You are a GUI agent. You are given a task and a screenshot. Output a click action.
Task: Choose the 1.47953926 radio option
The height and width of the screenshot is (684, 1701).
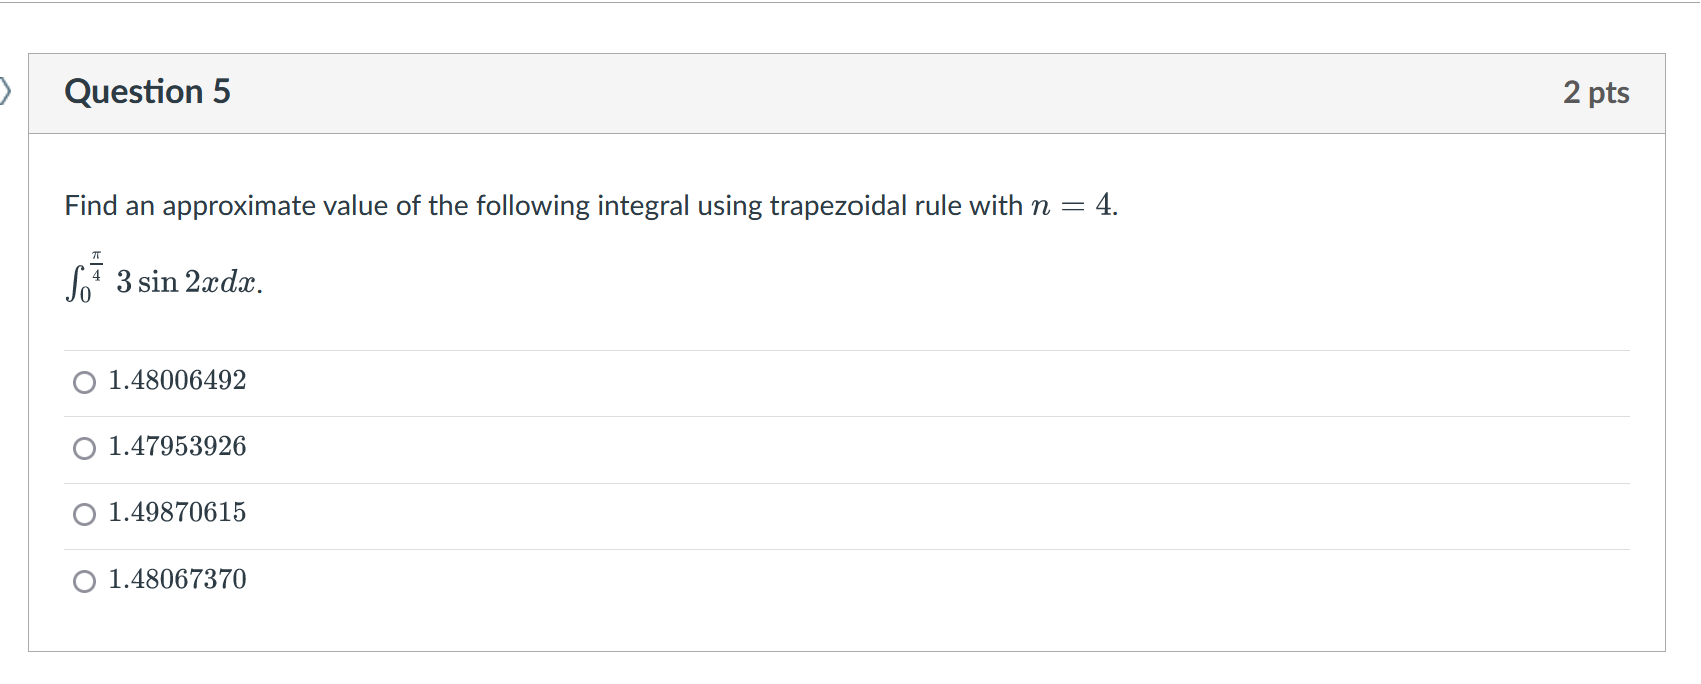(84, 448)
